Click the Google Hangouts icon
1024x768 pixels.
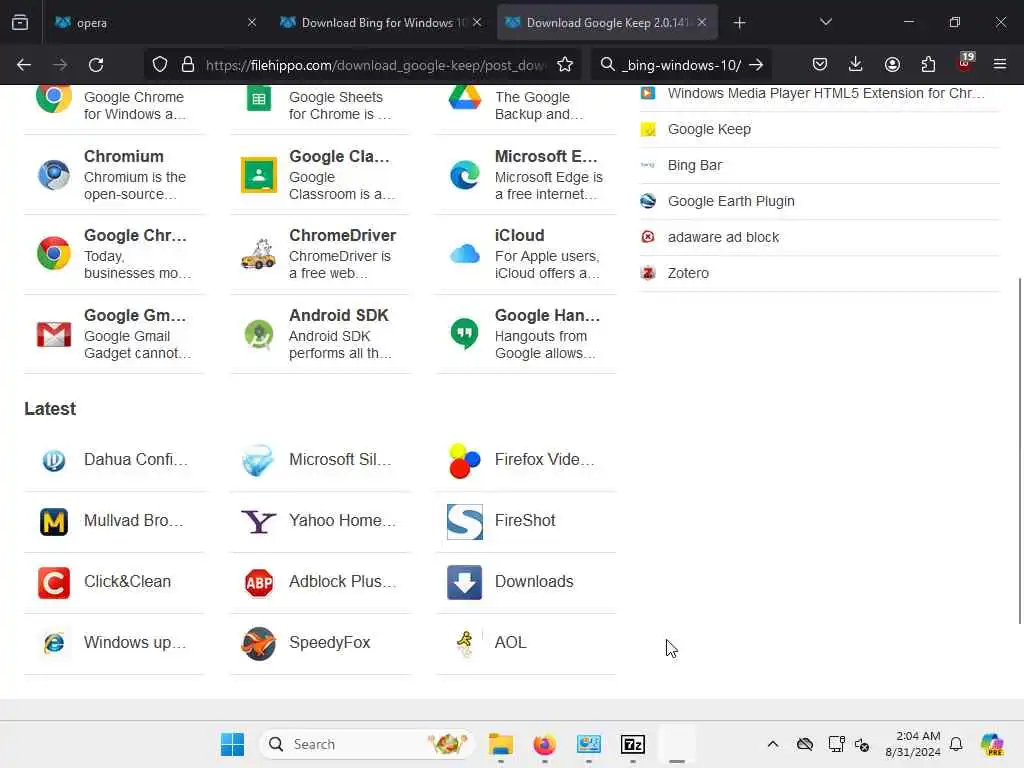click(x=464, y=334)
